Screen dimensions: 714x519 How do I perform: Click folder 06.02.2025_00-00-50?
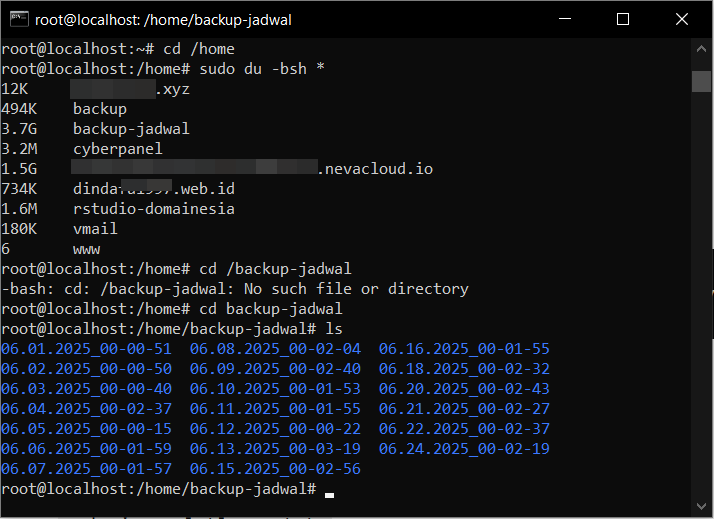coord(87,369)
